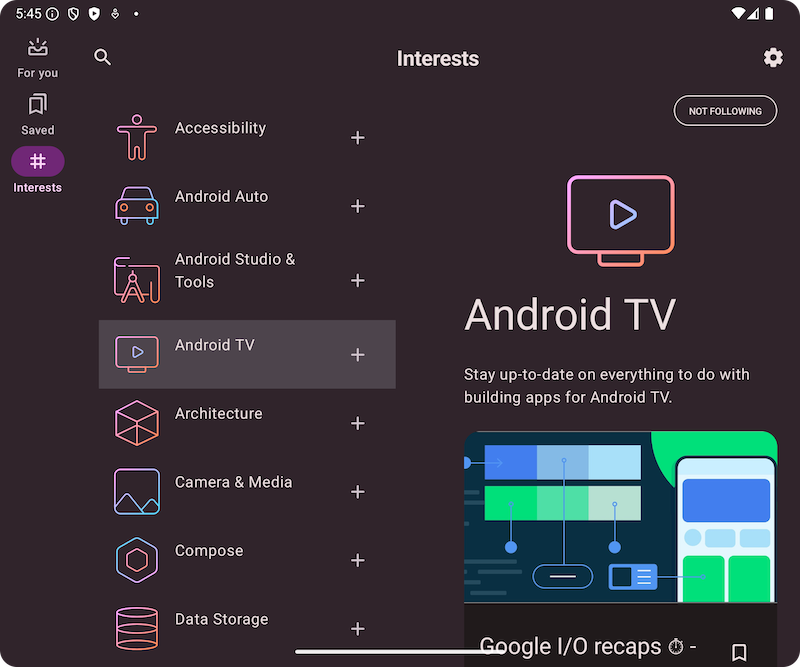The image size is (800, 667).
Task: Select Data Storage topic label
Action: [x=221, y=619]
